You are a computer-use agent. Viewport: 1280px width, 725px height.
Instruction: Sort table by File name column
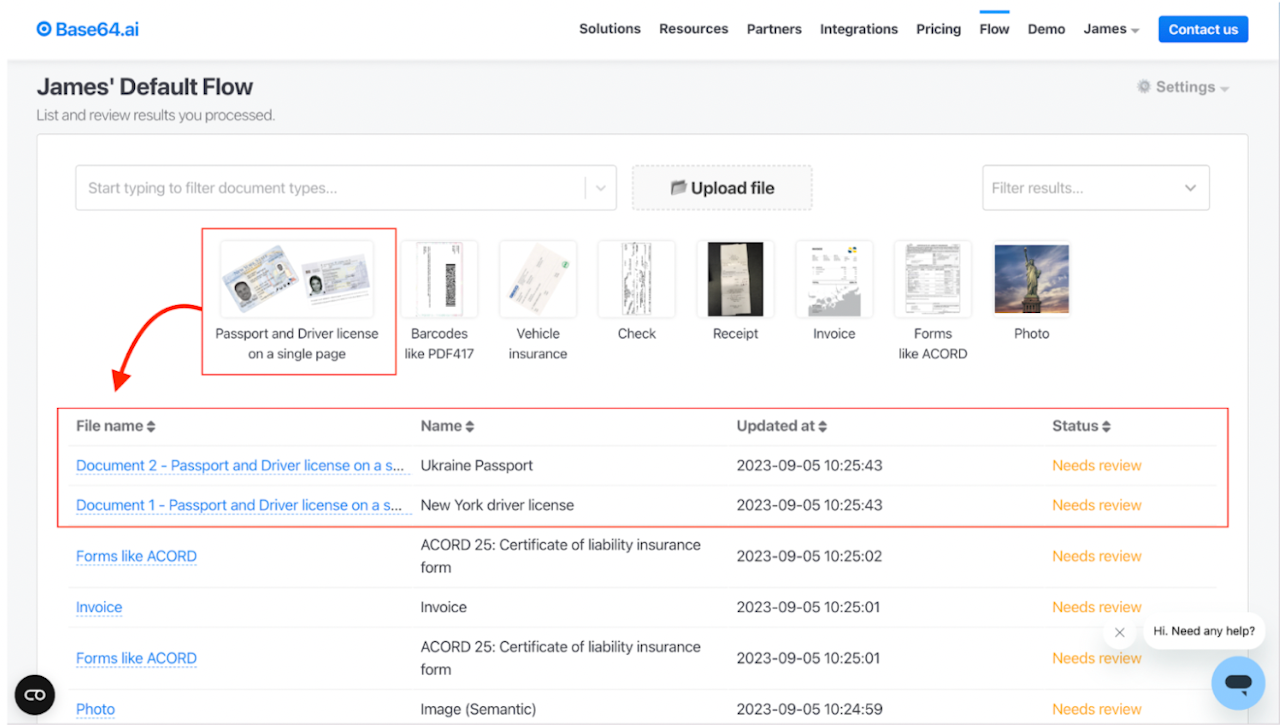[116, 426]
